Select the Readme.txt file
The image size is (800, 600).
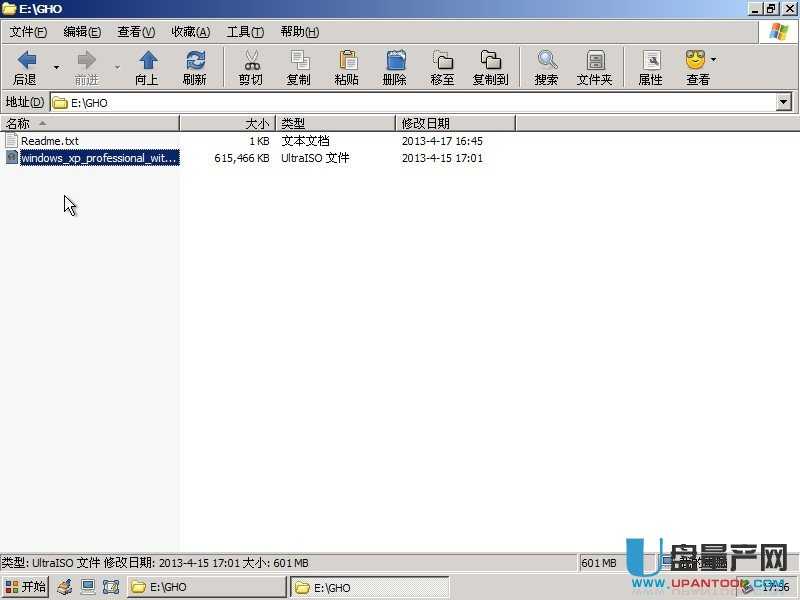tap(50, 141)
